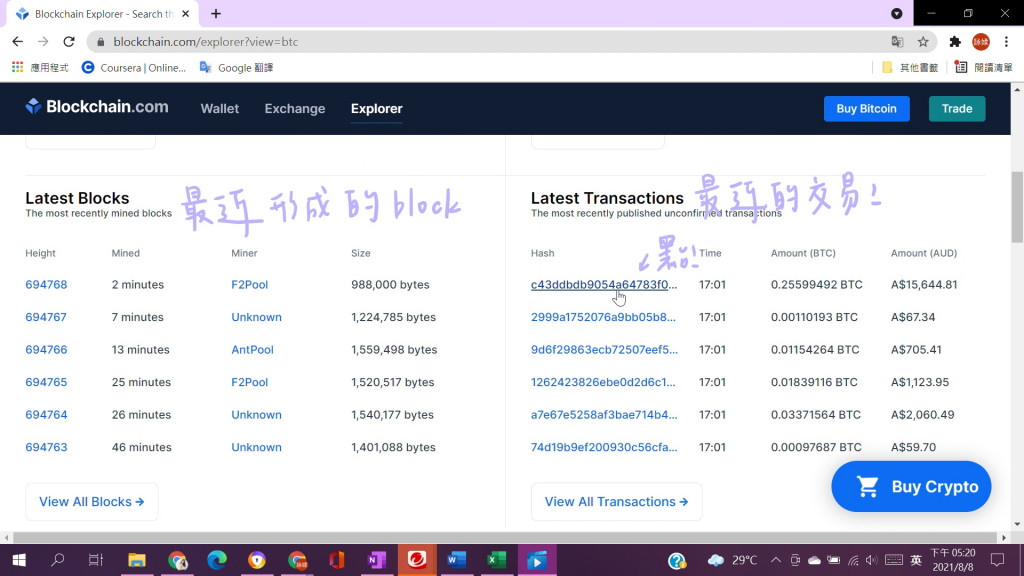Screen dimensions: 1024x576
Task: Open Microsoft Edge from taskbar
Action: pyautogui.click(x=217, y=560)
